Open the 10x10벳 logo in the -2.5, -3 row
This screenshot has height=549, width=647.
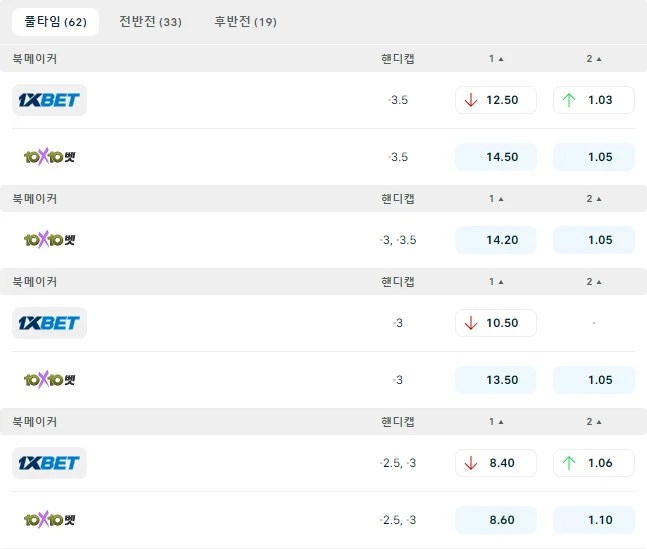[x=49, y=520]
